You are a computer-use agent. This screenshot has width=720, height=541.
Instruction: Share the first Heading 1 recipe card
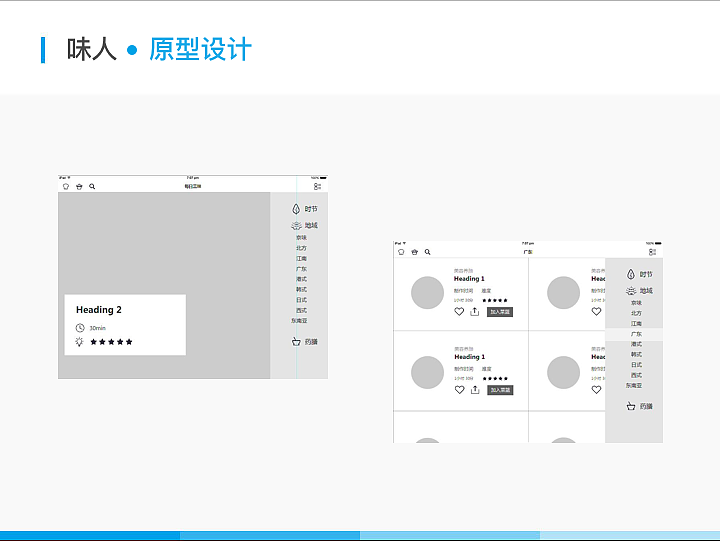click(x=475, y=312)
